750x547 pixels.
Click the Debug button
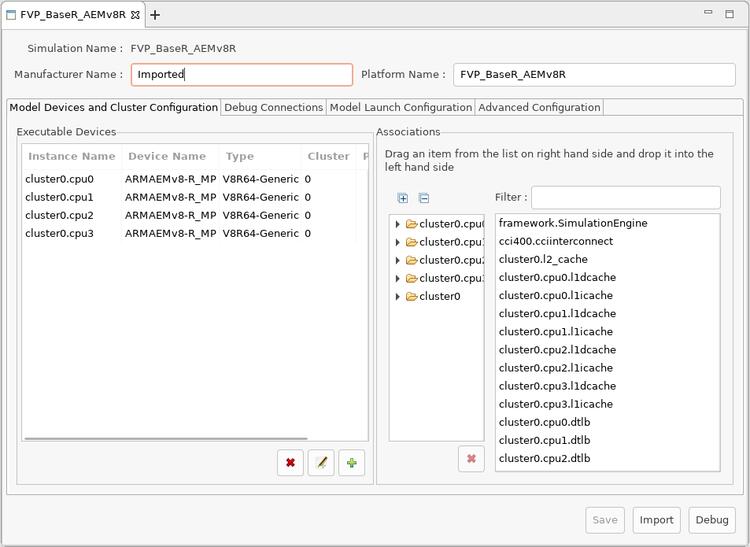tap(712, 520)
